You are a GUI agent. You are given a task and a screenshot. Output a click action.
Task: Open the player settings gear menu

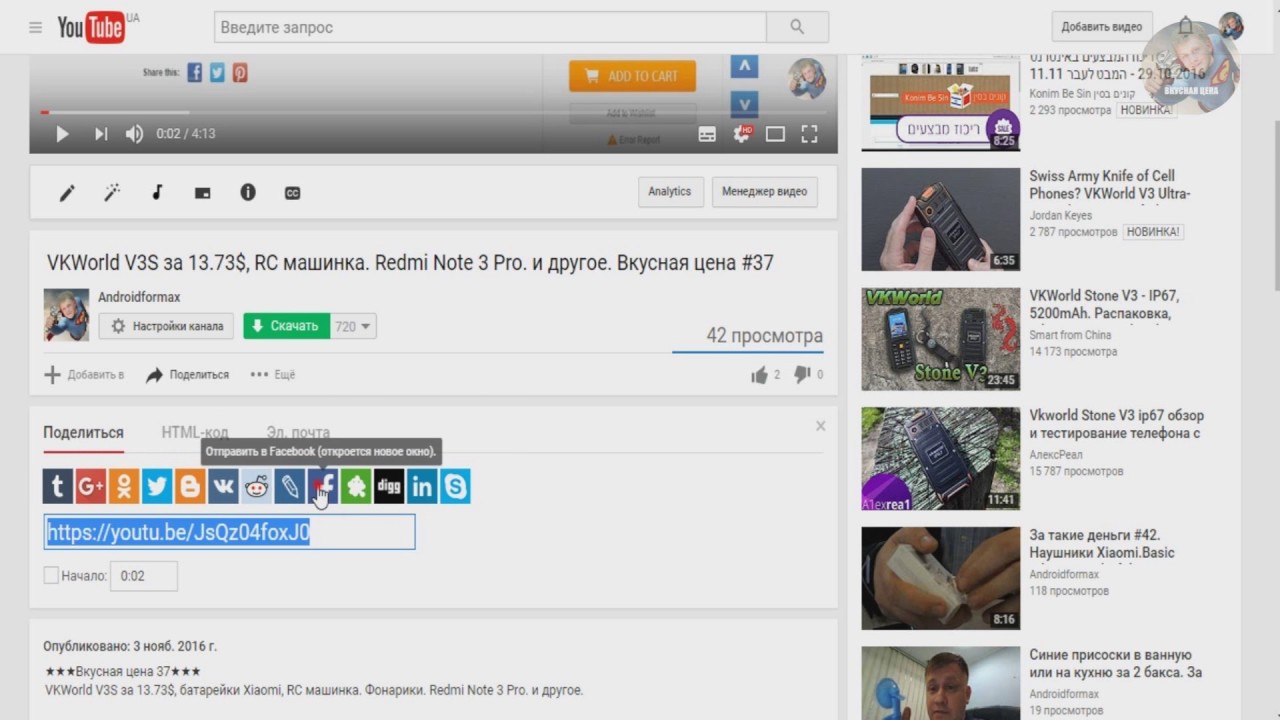(x=741, y=134)
